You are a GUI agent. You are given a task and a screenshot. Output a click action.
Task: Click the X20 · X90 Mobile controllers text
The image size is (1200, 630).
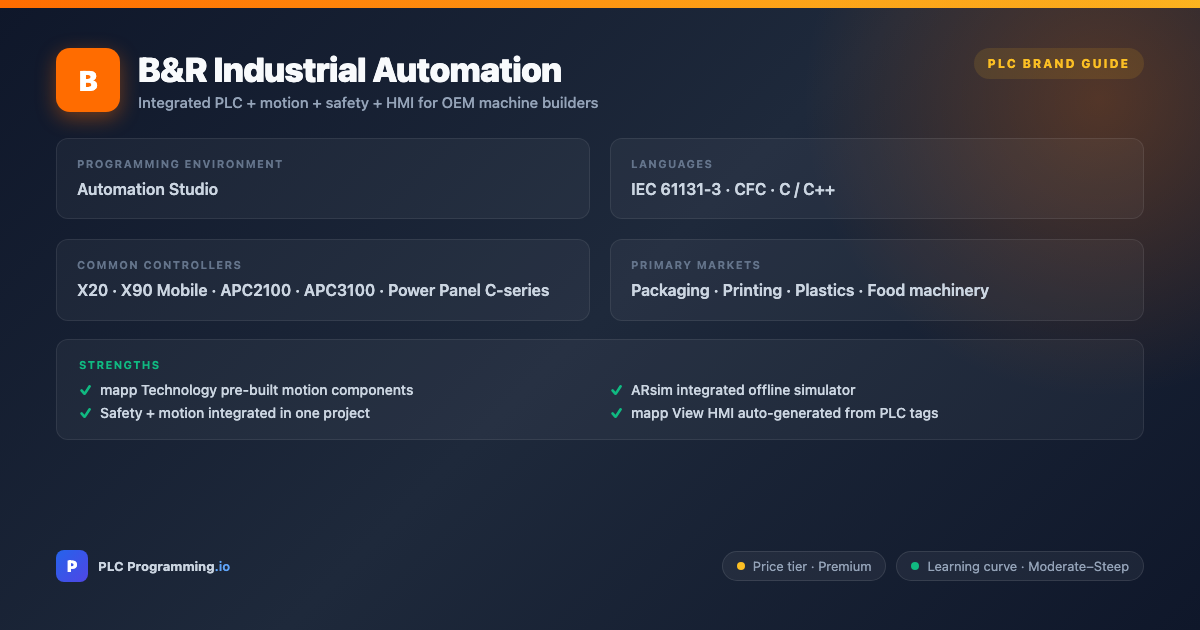coord(313,290)
